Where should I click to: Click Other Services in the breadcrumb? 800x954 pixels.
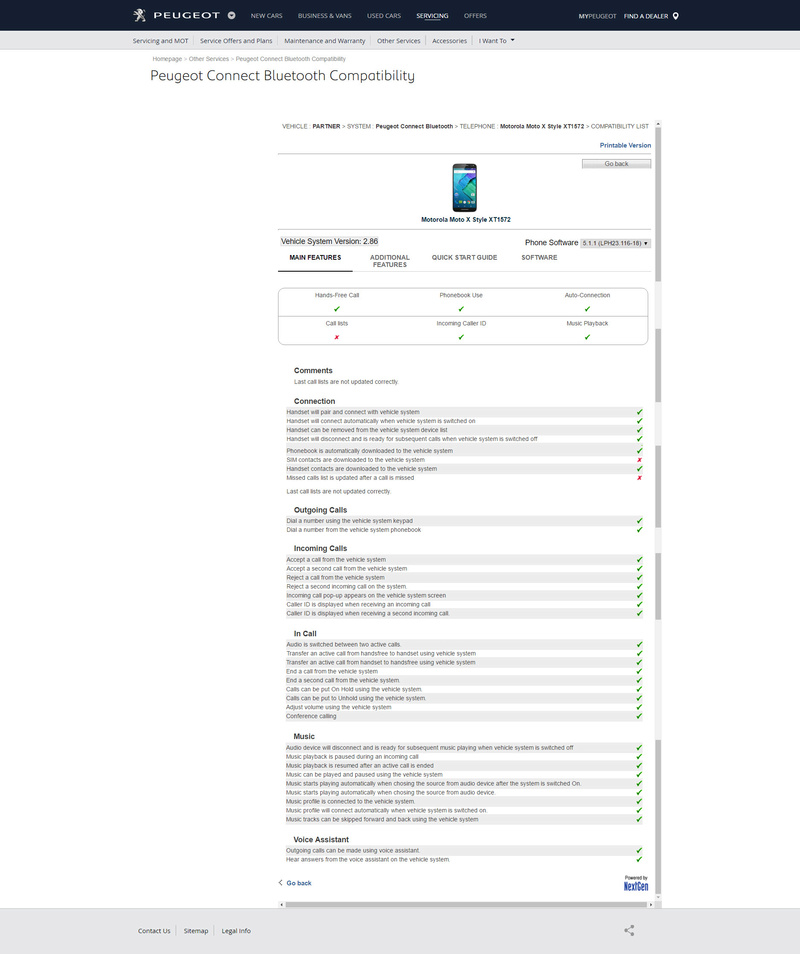coord(209,59)
